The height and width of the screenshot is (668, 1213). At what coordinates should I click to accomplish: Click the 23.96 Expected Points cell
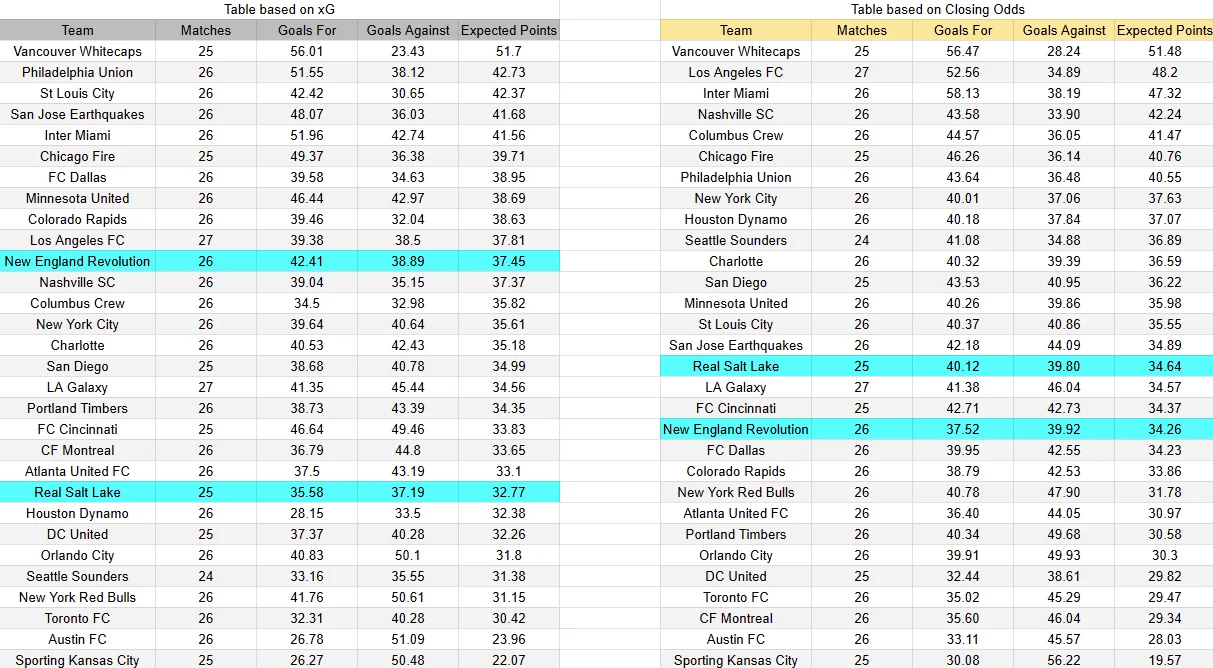click(x=508, y=639)
